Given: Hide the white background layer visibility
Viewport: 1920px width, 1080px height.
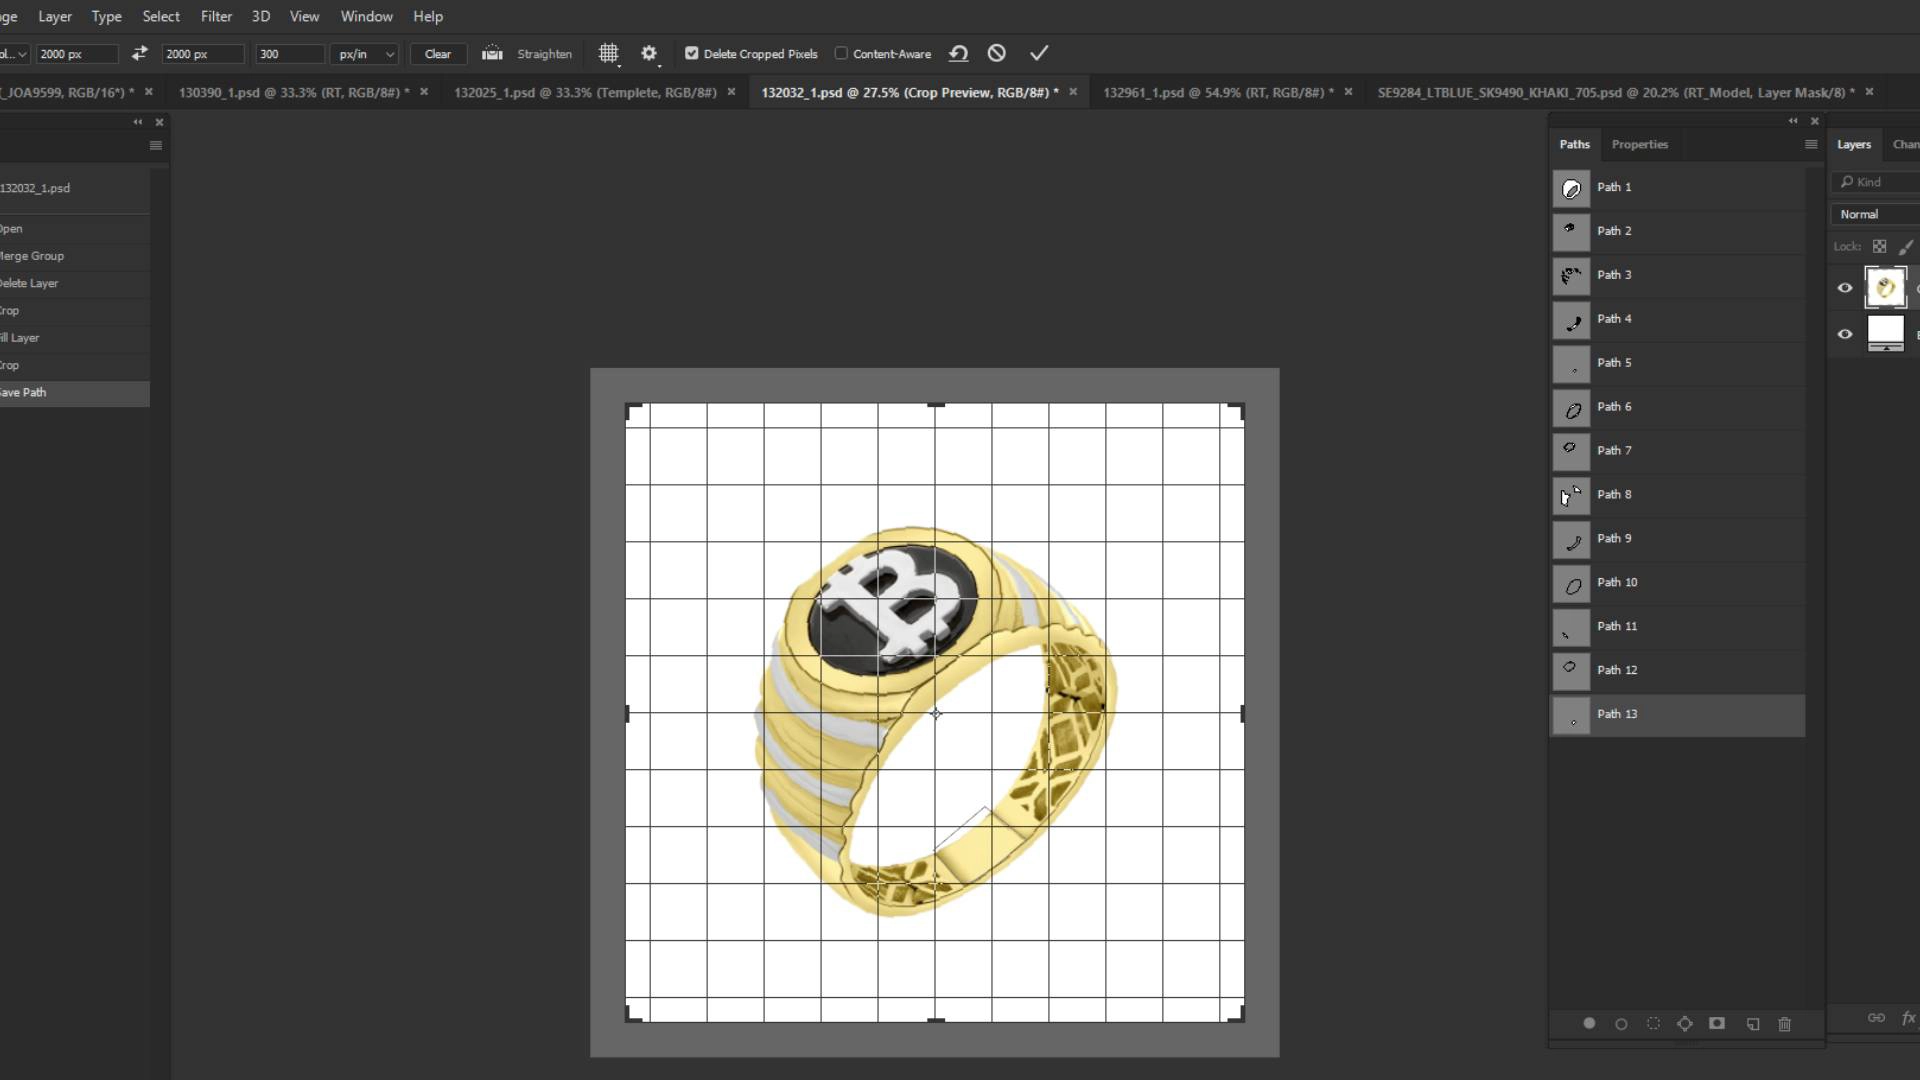Looking at the screenshot, I should tap(1845, 334).
